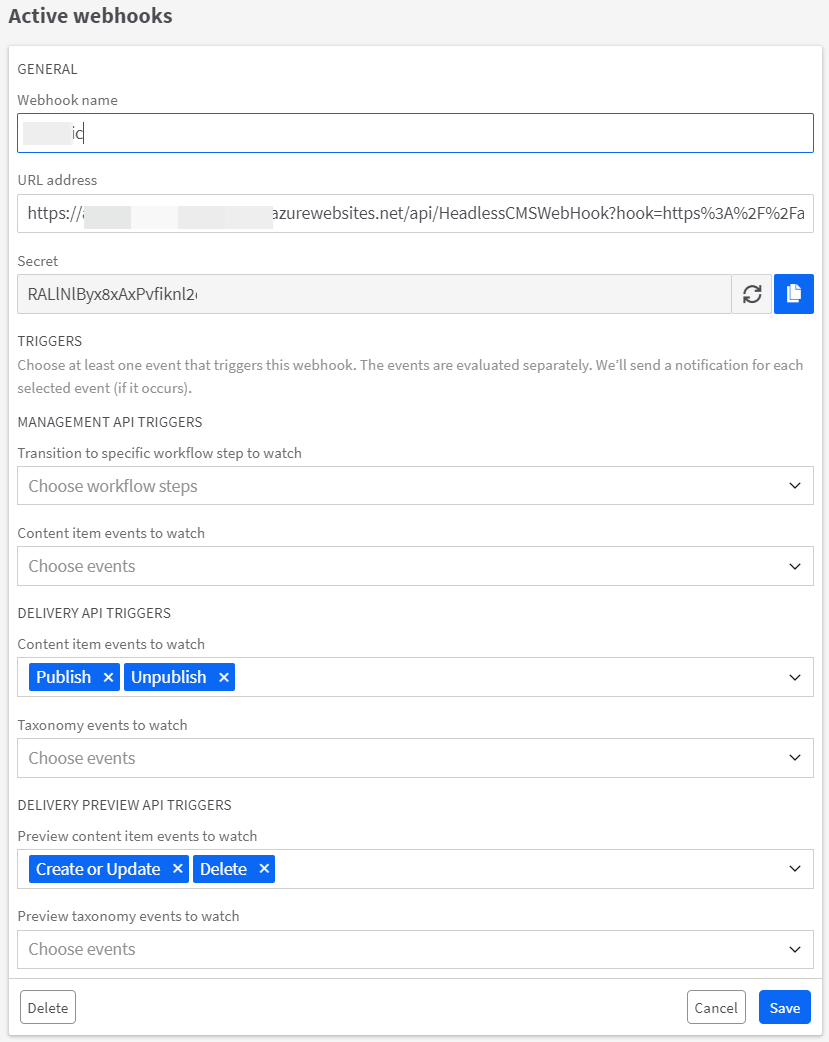Expand the Delivery API content events dropdown
The width and height of the screenshot is (829, 1042).
click(795, 677)
